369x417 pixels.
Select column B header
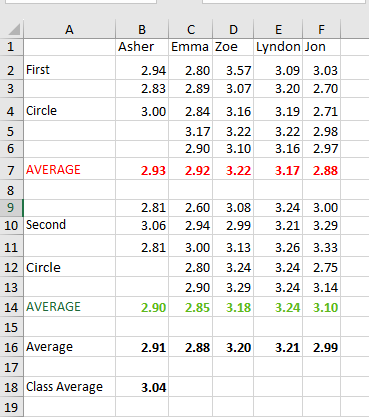(x=142, y=30)
